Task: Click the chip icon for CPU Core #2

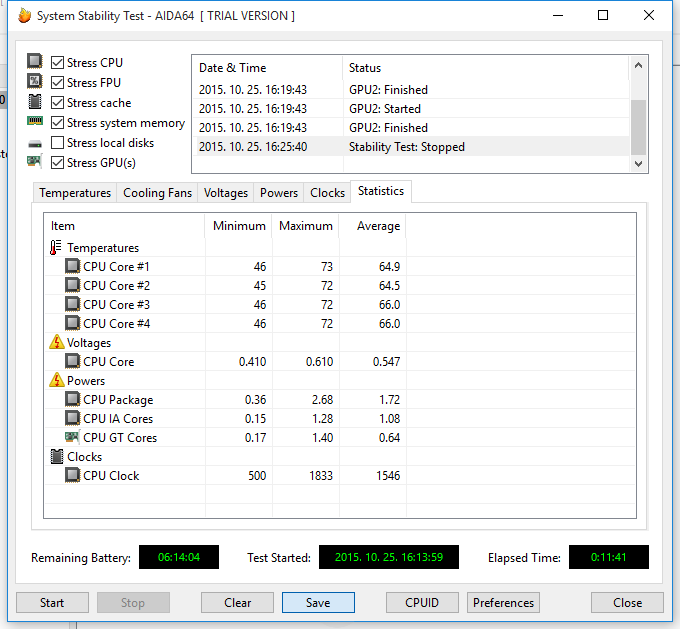Action: (72, 285)
